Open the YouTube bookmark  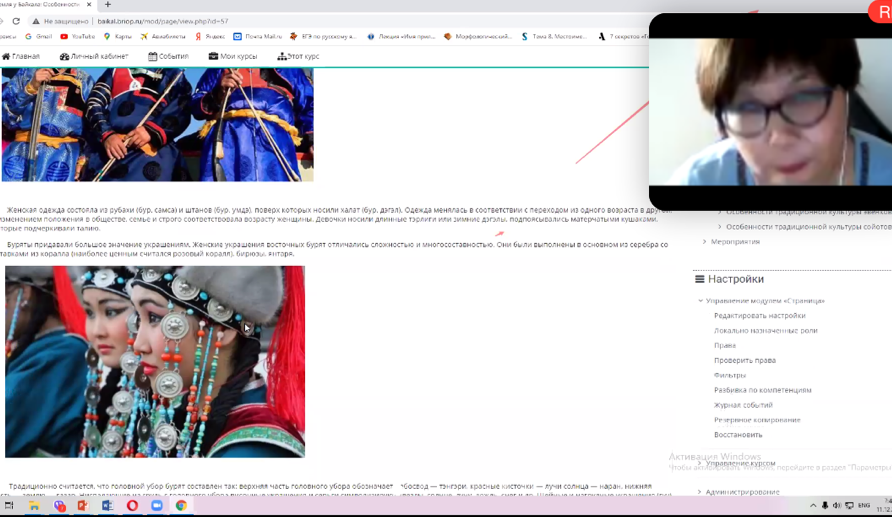pyautogui.click(x=78, y=37)
